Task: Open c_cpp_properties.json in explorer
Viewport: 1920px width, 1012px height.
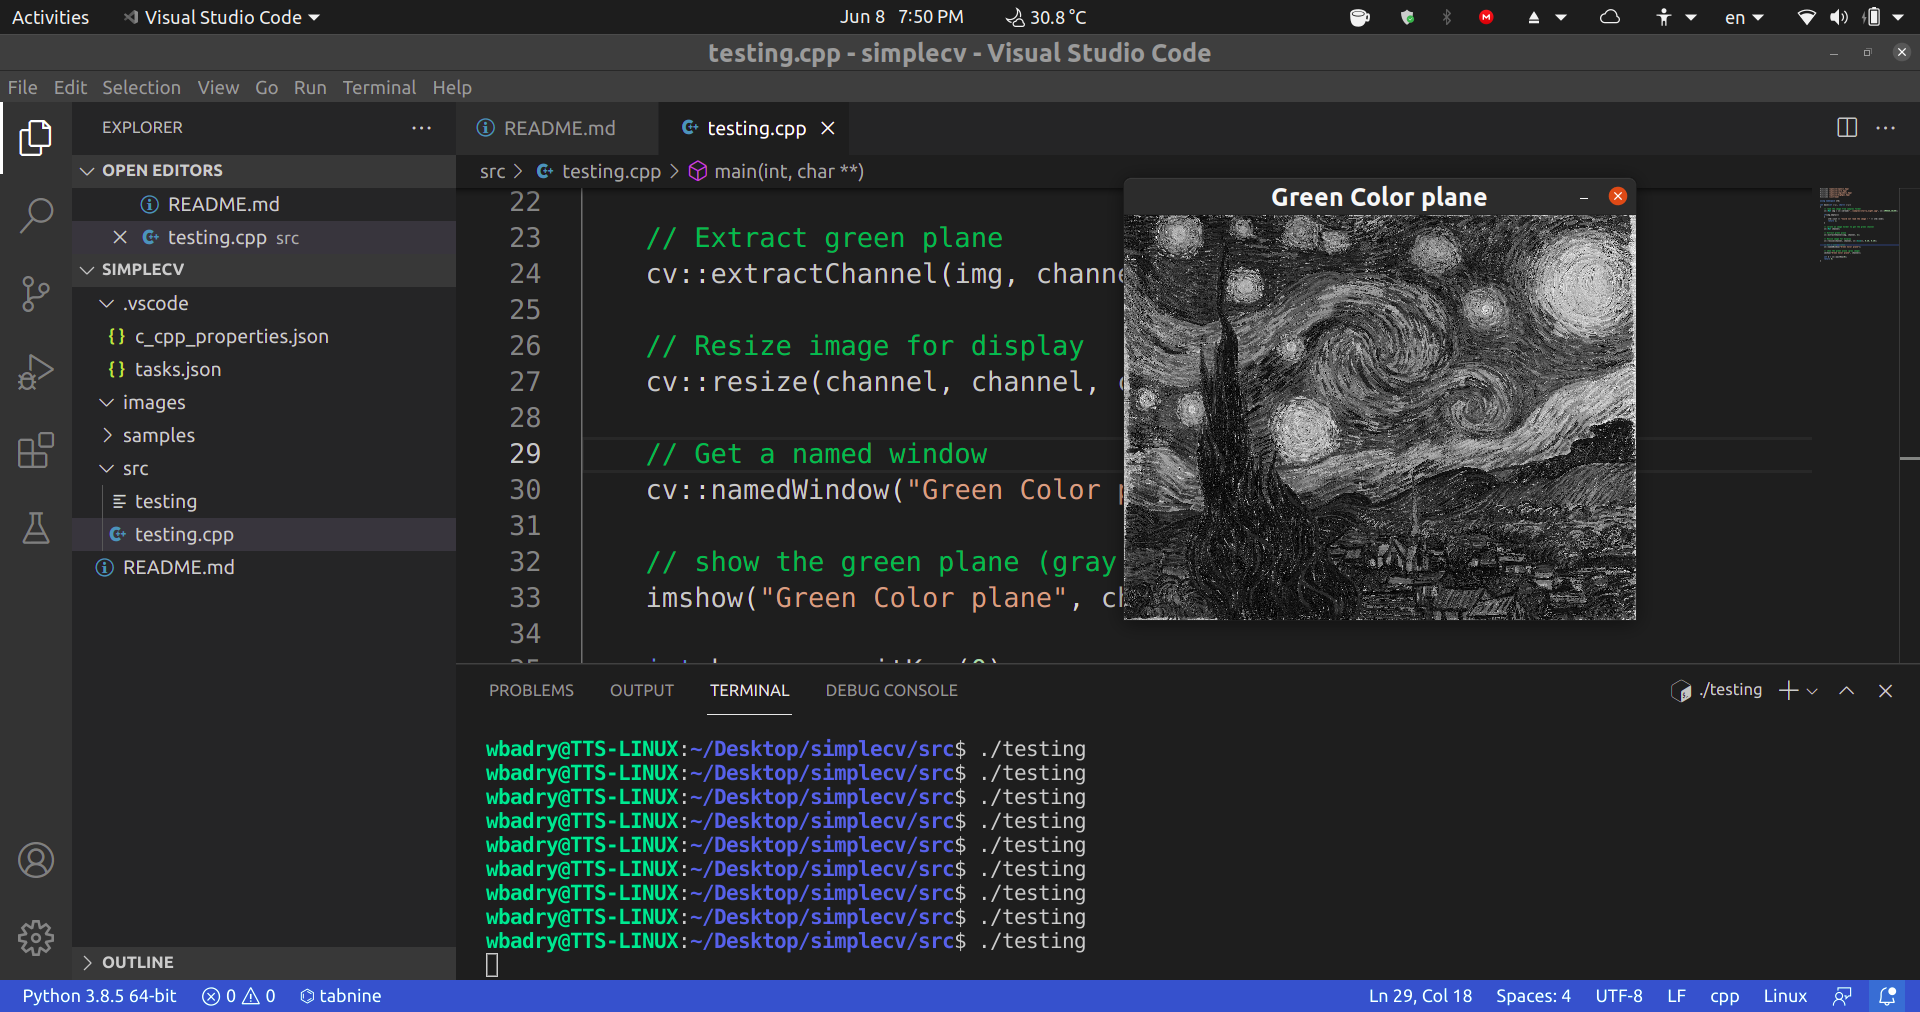Action: (264, 336)
